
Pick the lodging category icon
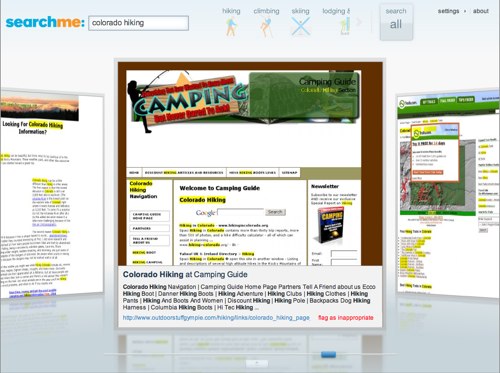coord(344,26)
